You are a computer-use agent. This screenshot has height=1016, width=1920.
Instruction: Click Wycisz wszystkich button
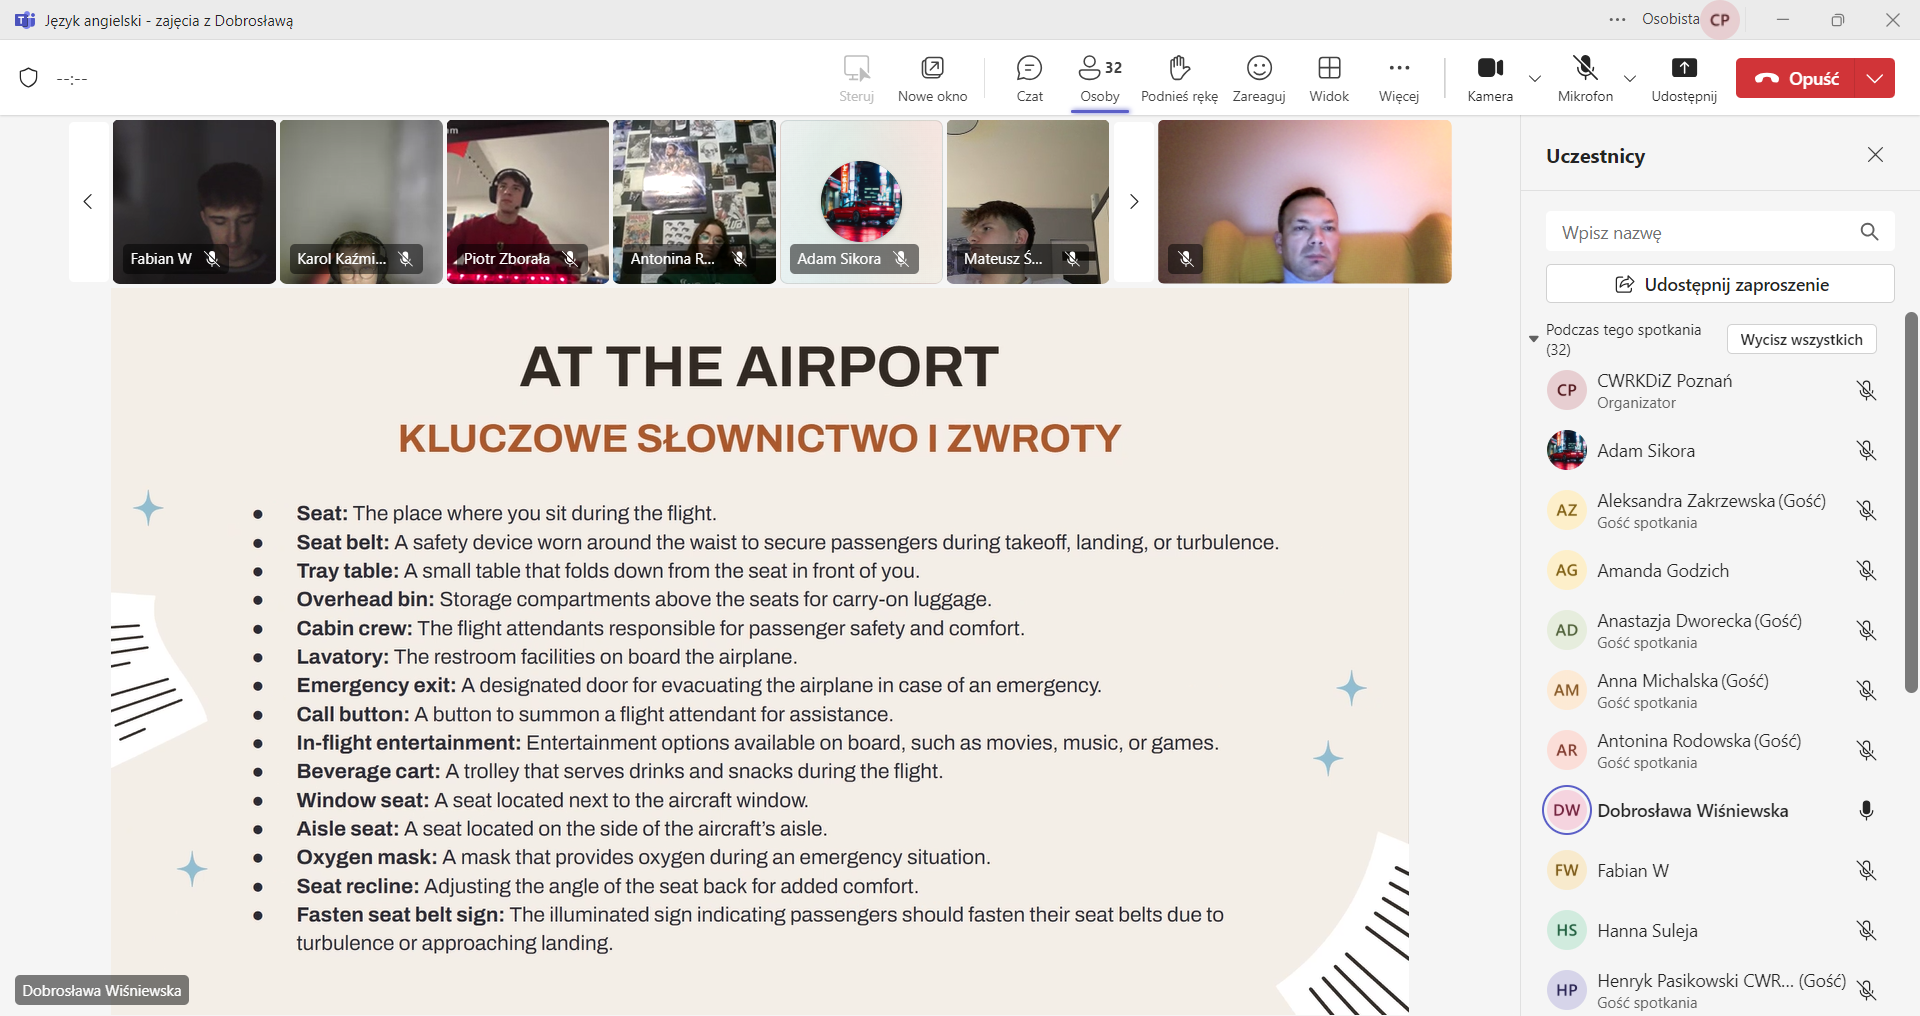1801,339
